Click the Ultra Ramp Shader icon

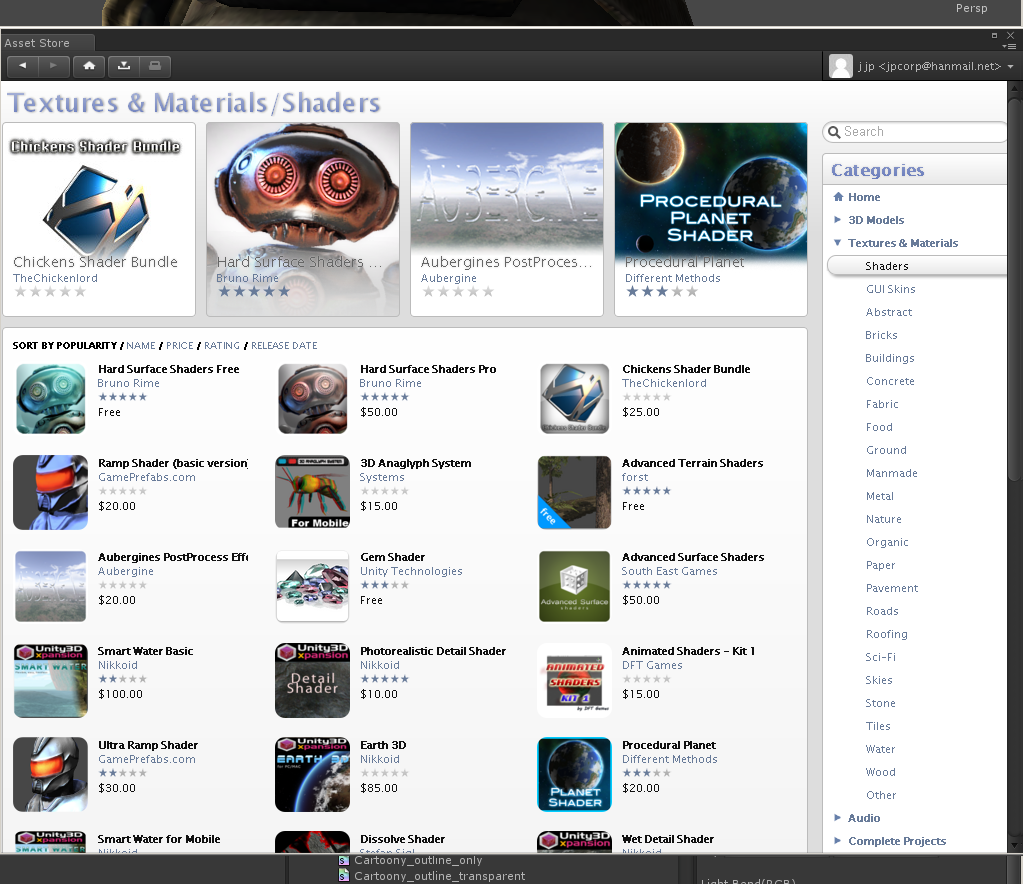[50, 774]
